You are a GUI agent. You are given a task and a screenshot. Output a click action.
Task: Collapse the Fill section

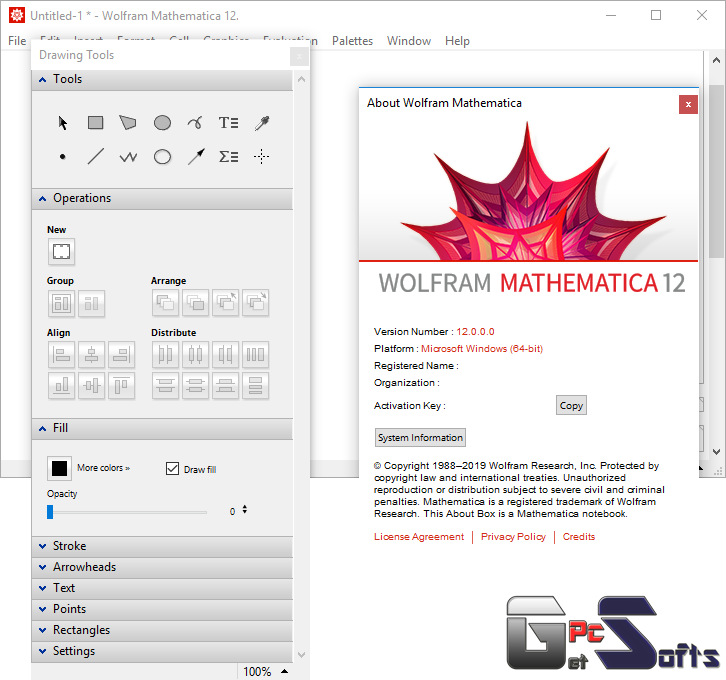pyautogui.click(x=162, y=429)
